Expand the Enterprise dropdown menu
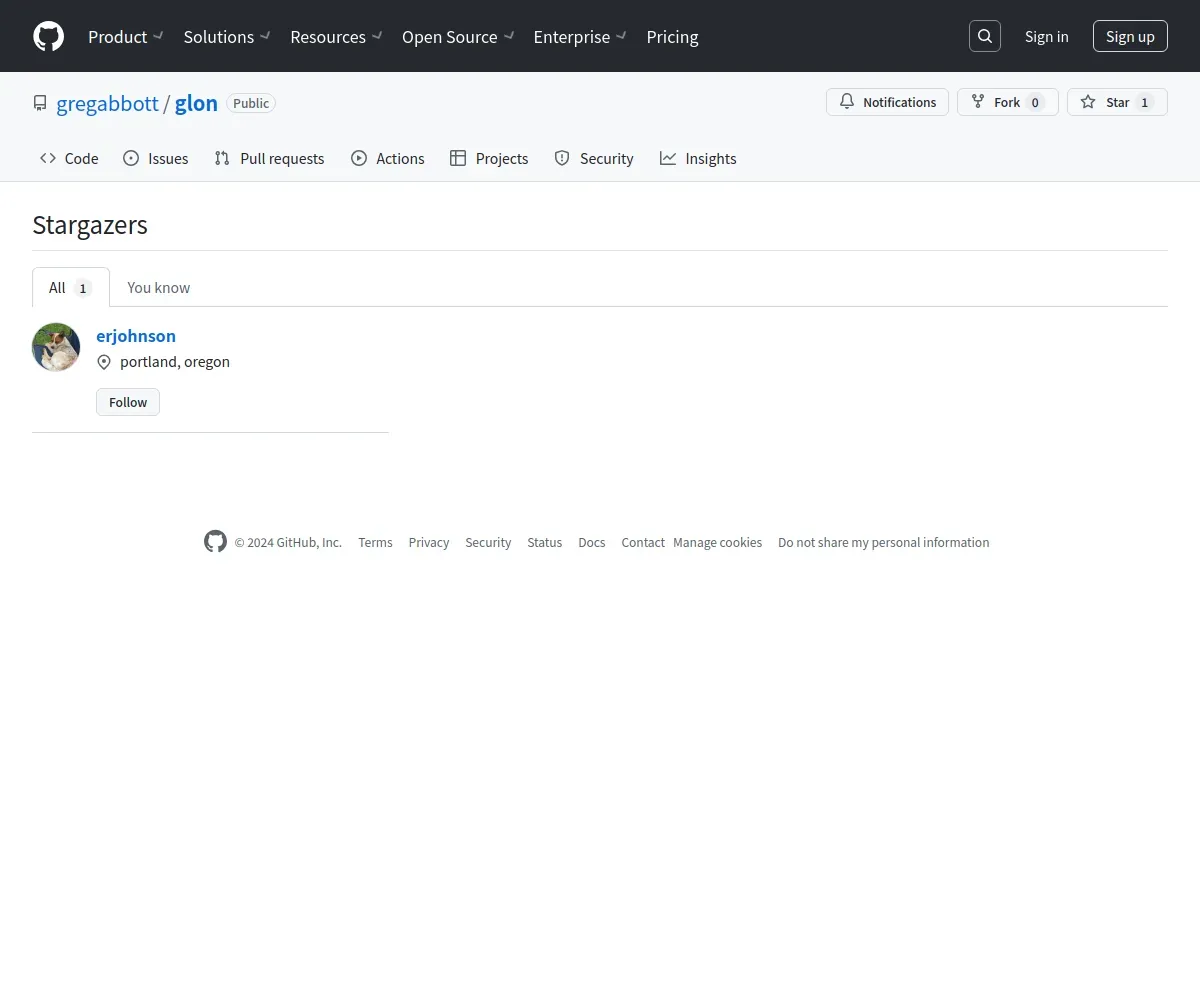Viewport: 1200px width, 1000px height. point(580,37)
